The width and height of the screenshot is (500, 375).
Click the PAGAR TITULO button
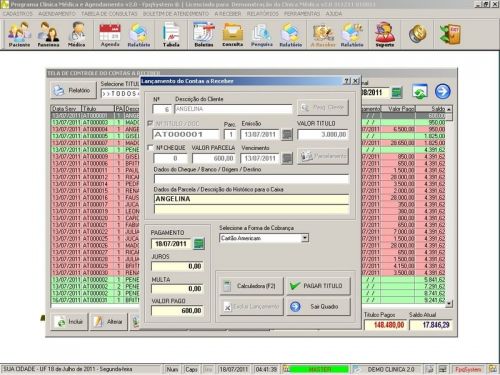[x=318, y=286]
